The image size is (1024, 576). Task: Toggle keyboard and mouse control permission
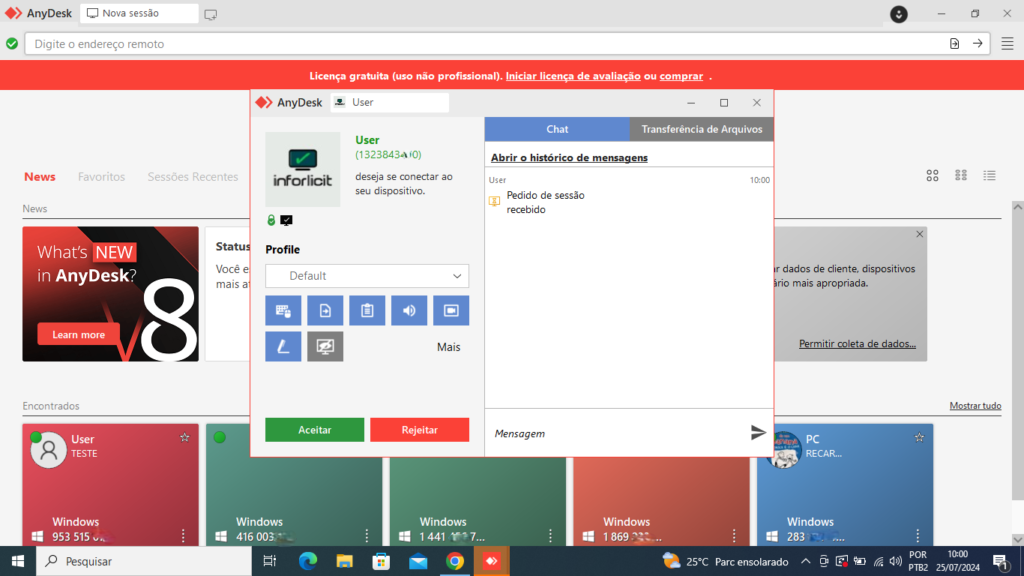283,311
